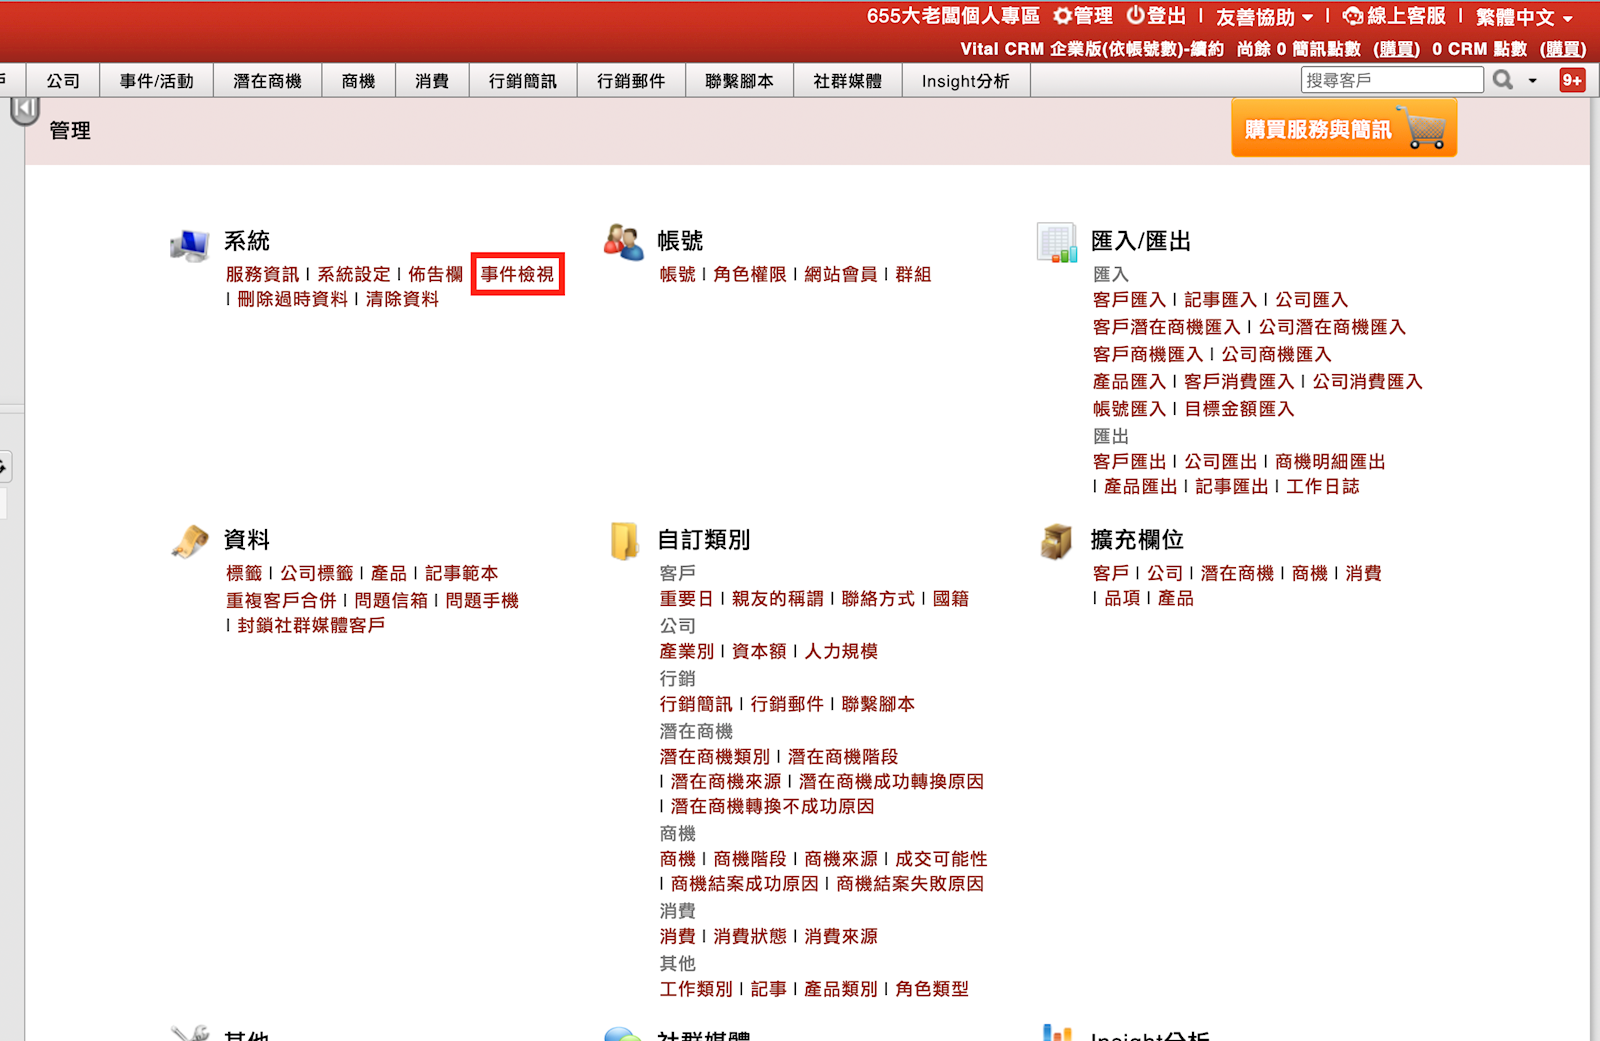Open the 行銷簡訊 menu tab

coord(522,81)
